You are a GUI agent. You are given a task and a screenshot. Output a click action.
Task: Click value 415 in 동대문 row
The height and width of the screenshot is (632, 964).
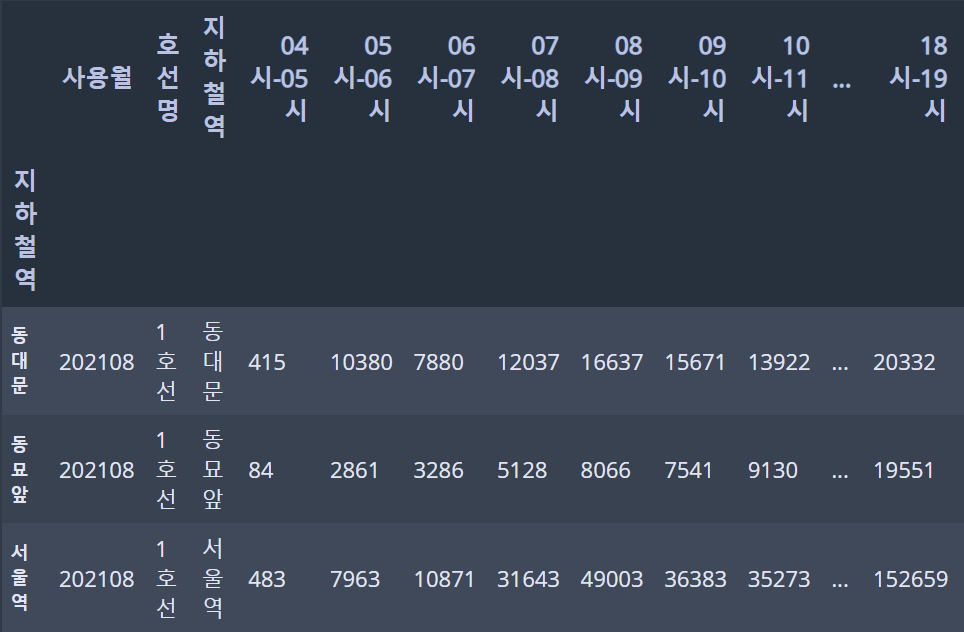(267, 362)
